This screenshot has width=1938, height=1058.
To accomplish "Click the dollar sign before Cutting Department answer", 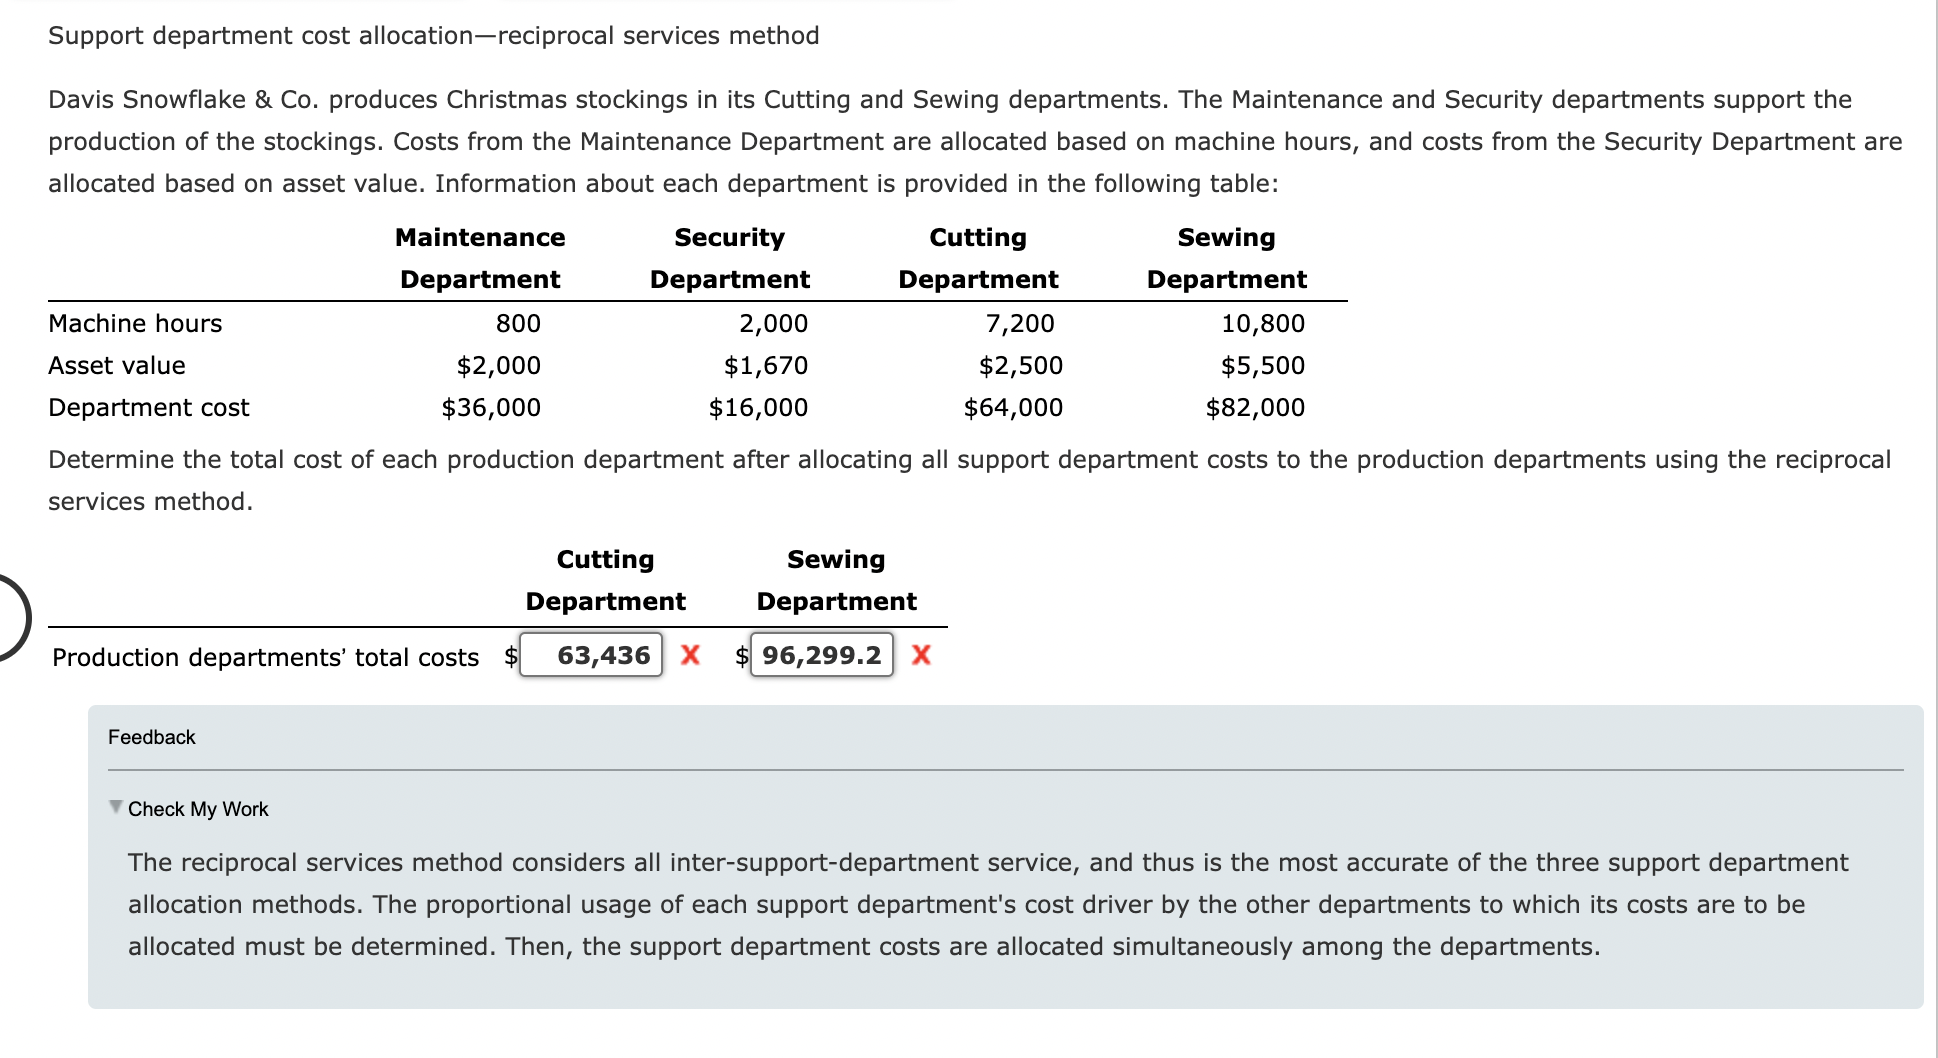I will [x=511, y=657].
